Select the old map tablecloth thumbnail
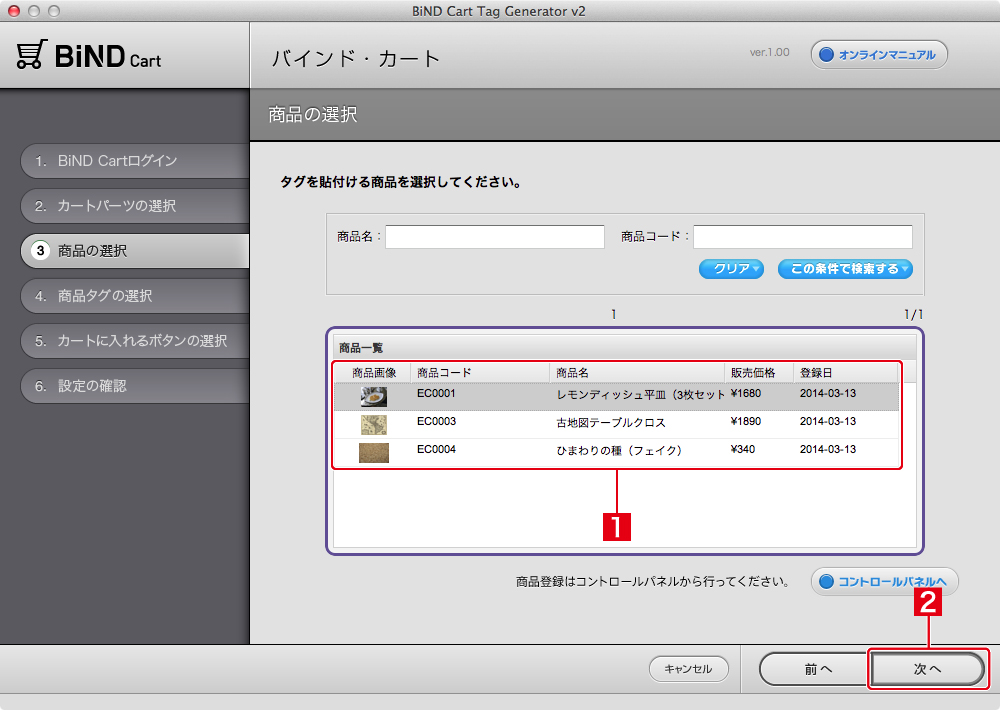This screenshot has height=710, width=1000. click(374, 425)
